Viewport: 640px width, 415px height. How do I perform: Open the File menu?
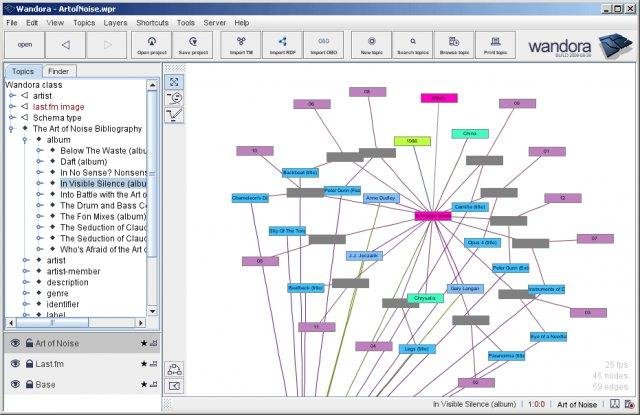[x=12, y=23]
